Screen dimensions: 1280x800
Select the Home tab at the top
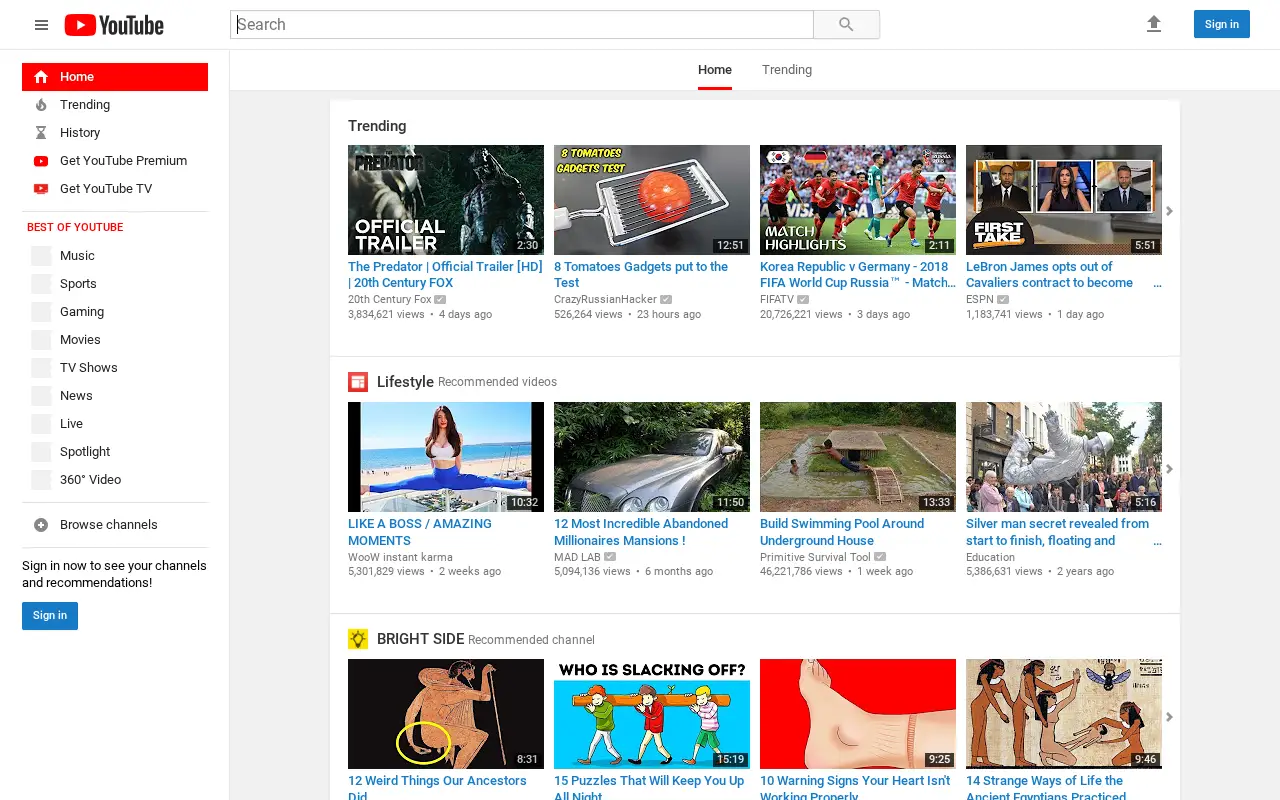pyautogui.click(x=715, y=70)
